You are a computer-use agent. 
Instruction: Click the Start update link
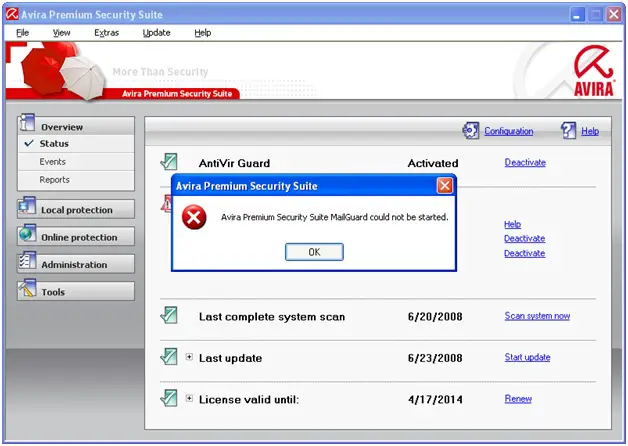pos(527,357)
